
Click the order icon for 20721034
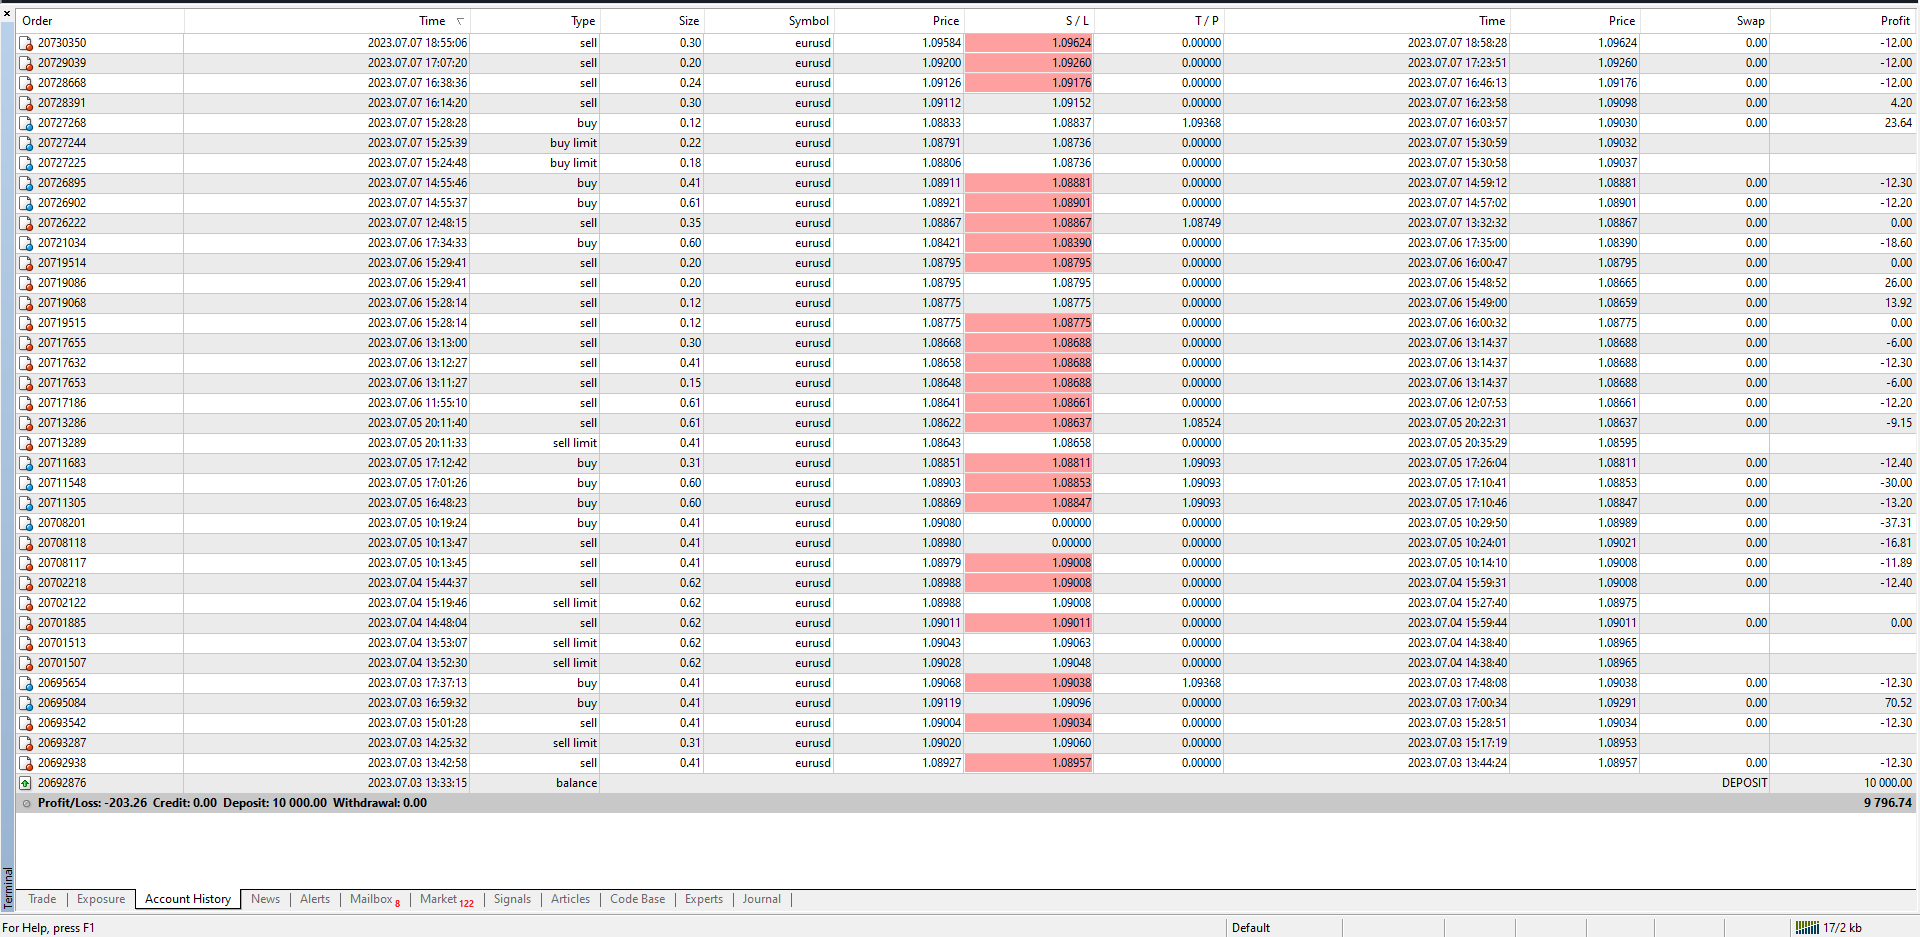point(26,243)
